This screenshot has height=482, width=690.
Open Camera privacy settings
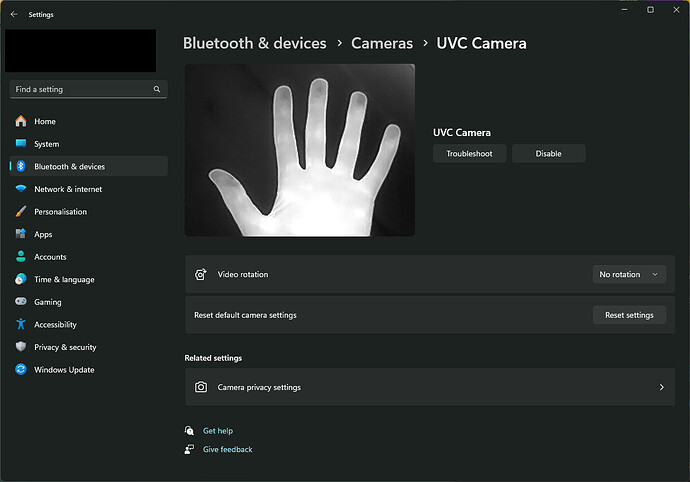click(430, 387)
